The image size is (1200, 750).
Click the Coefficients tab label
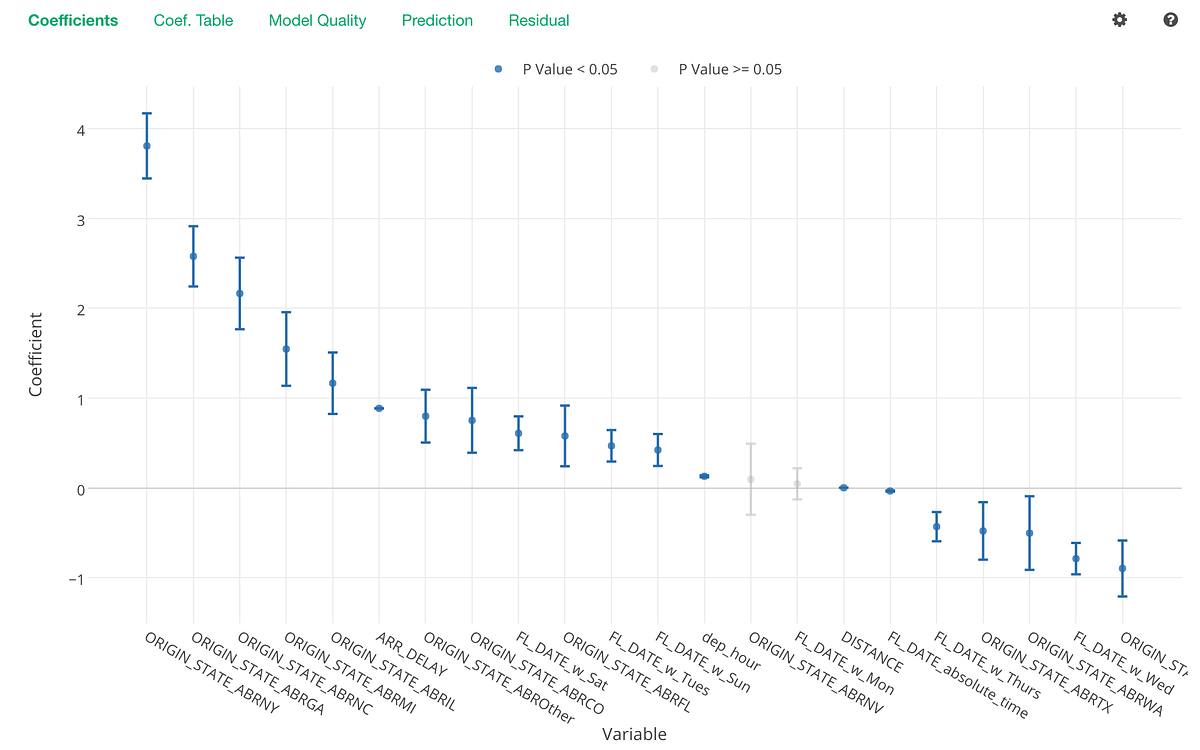click(73, 20)
